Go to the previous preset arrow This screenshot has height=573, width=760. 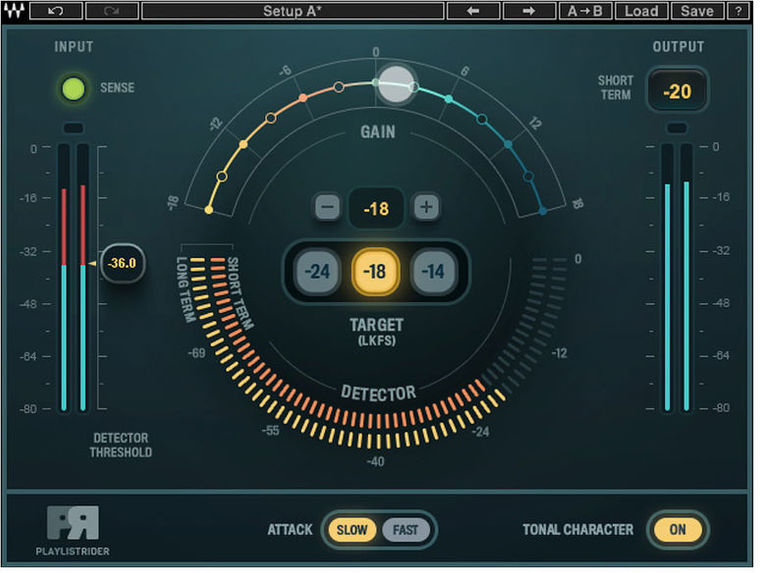(x=473, y=11)
